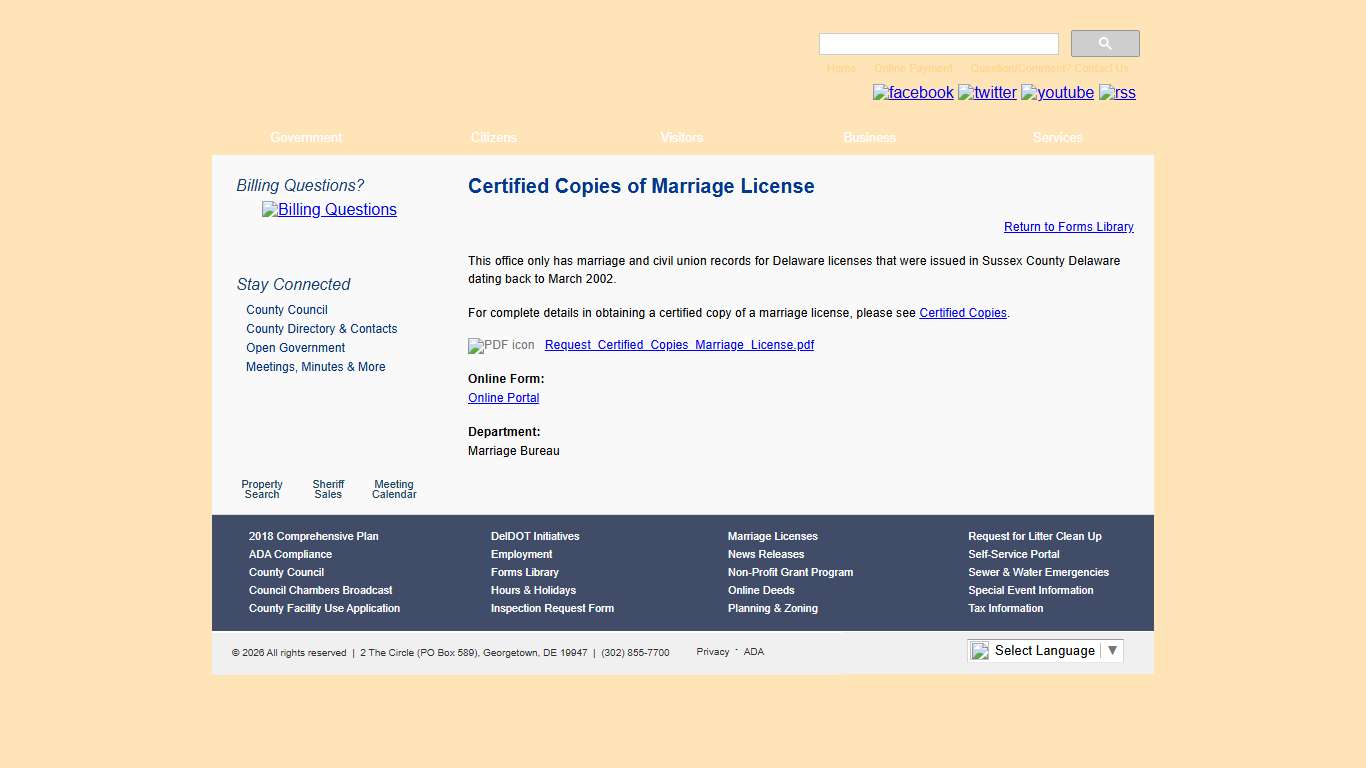
Task: Click the Certified Copies hyperlink
Action: [x=962, y=312]
